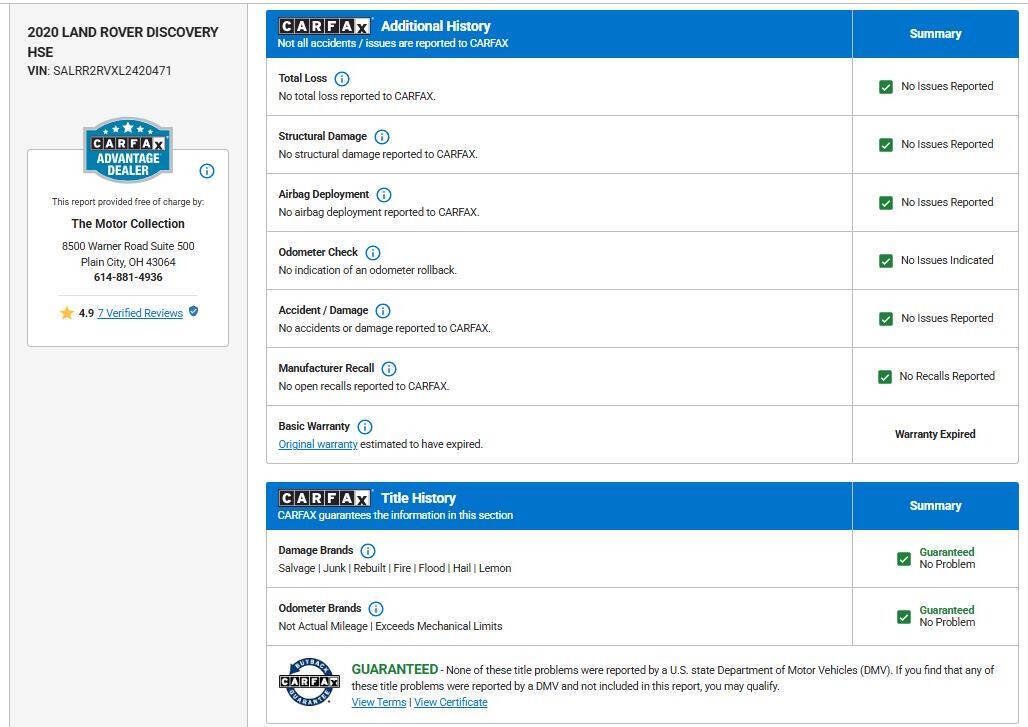Screen dimensions: 1028x727
Task: Open the Manufacturer Recall info icon
Action: tap(389, 369)
